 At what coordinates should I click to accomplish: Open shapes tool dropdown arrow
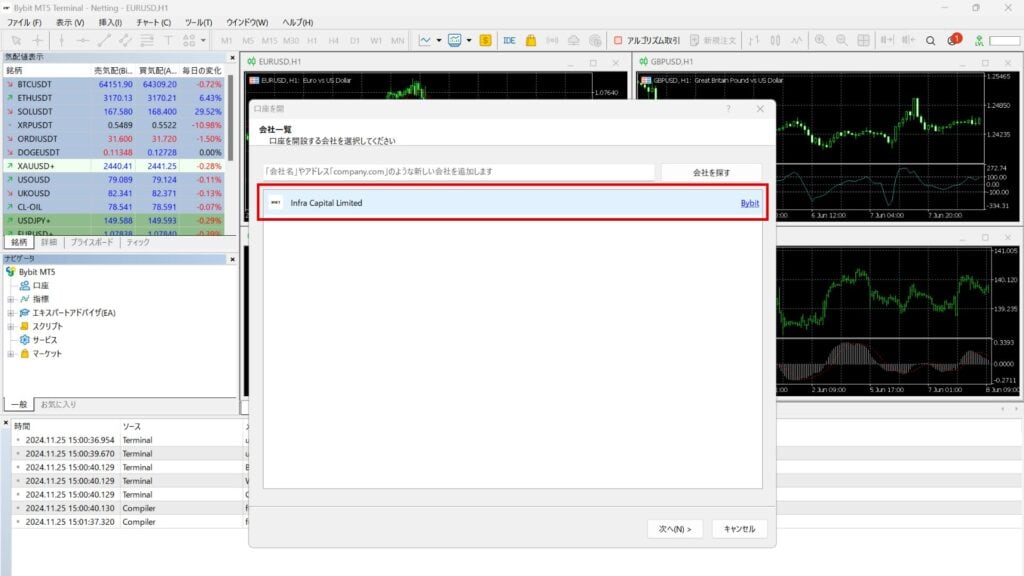coord(203,40)
